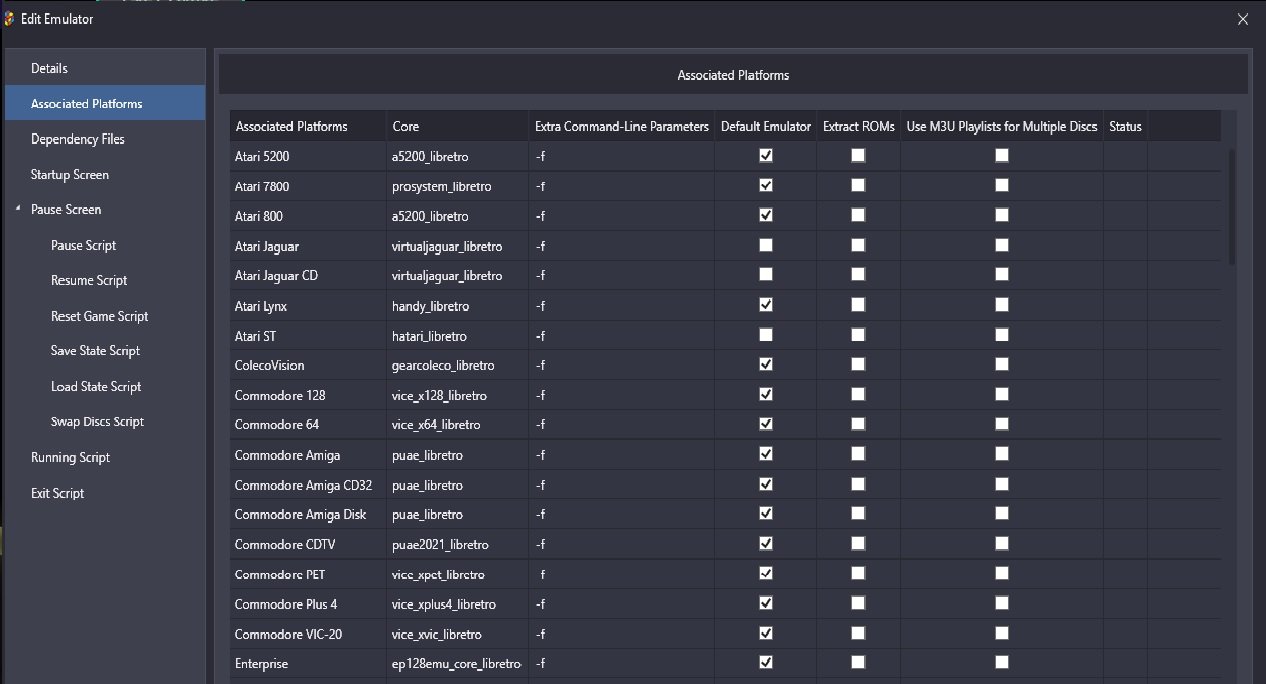Image resolution: width=1266 pixels, height=684 pixels.
Task: Edit the vice_x128_libretro core cell
Action: [458, 395]
